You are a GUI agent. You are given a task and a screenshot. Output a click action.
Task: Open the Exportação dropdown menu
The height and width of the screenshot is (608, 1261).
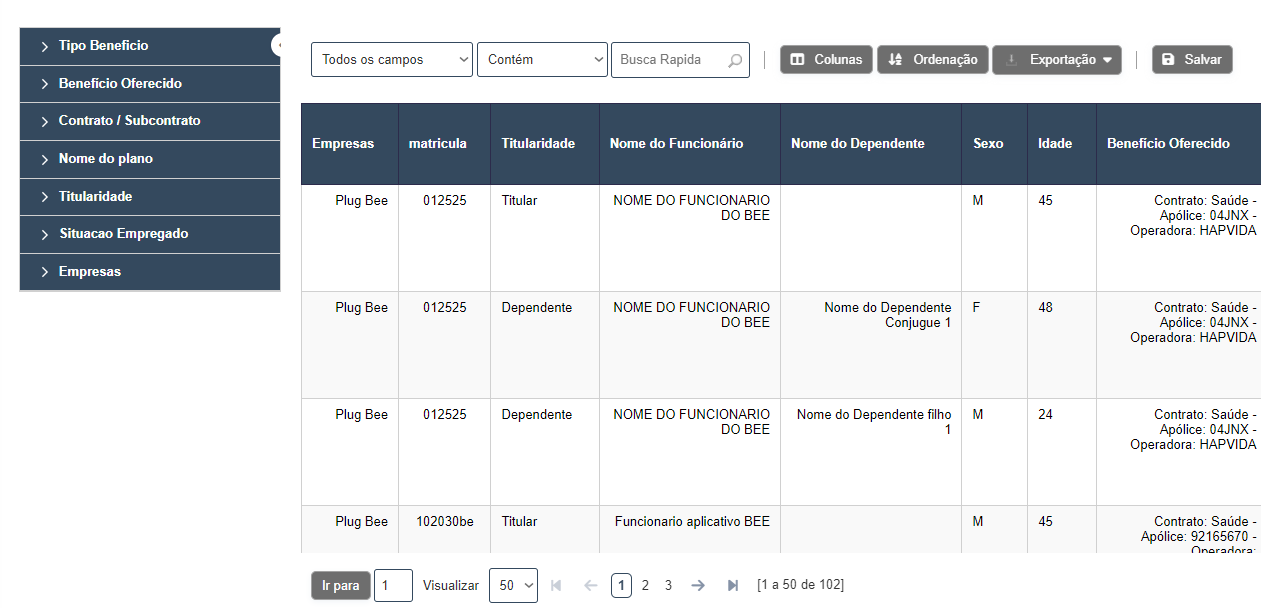[1056, 60]
